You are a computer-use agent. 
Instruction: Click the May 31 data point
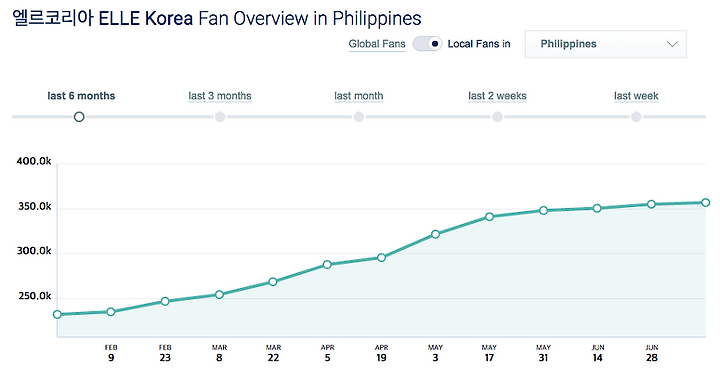click(x=543, y=210)
